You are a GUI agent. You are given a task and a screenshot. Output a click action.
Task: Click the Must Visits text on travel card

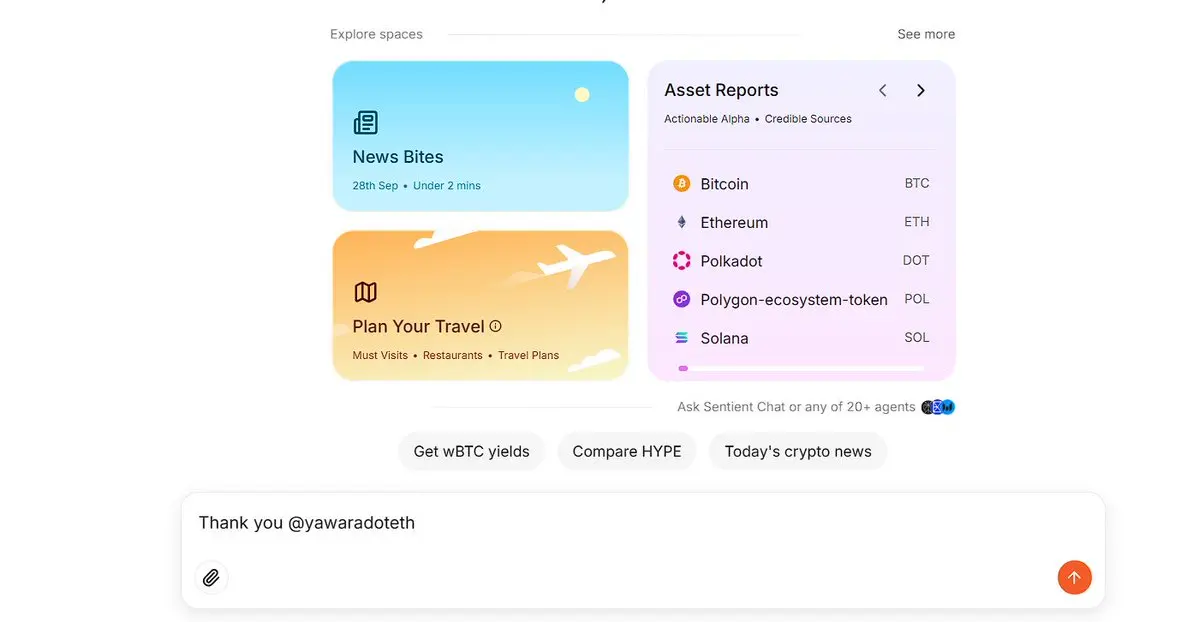tap(380, 355)
